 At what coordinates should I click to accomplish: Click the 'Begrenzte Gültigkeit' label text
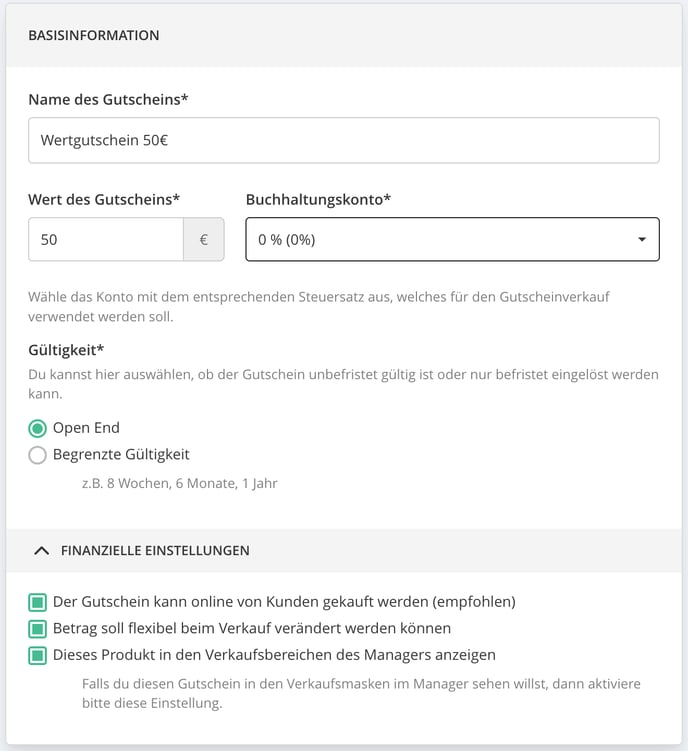[121, 455]
